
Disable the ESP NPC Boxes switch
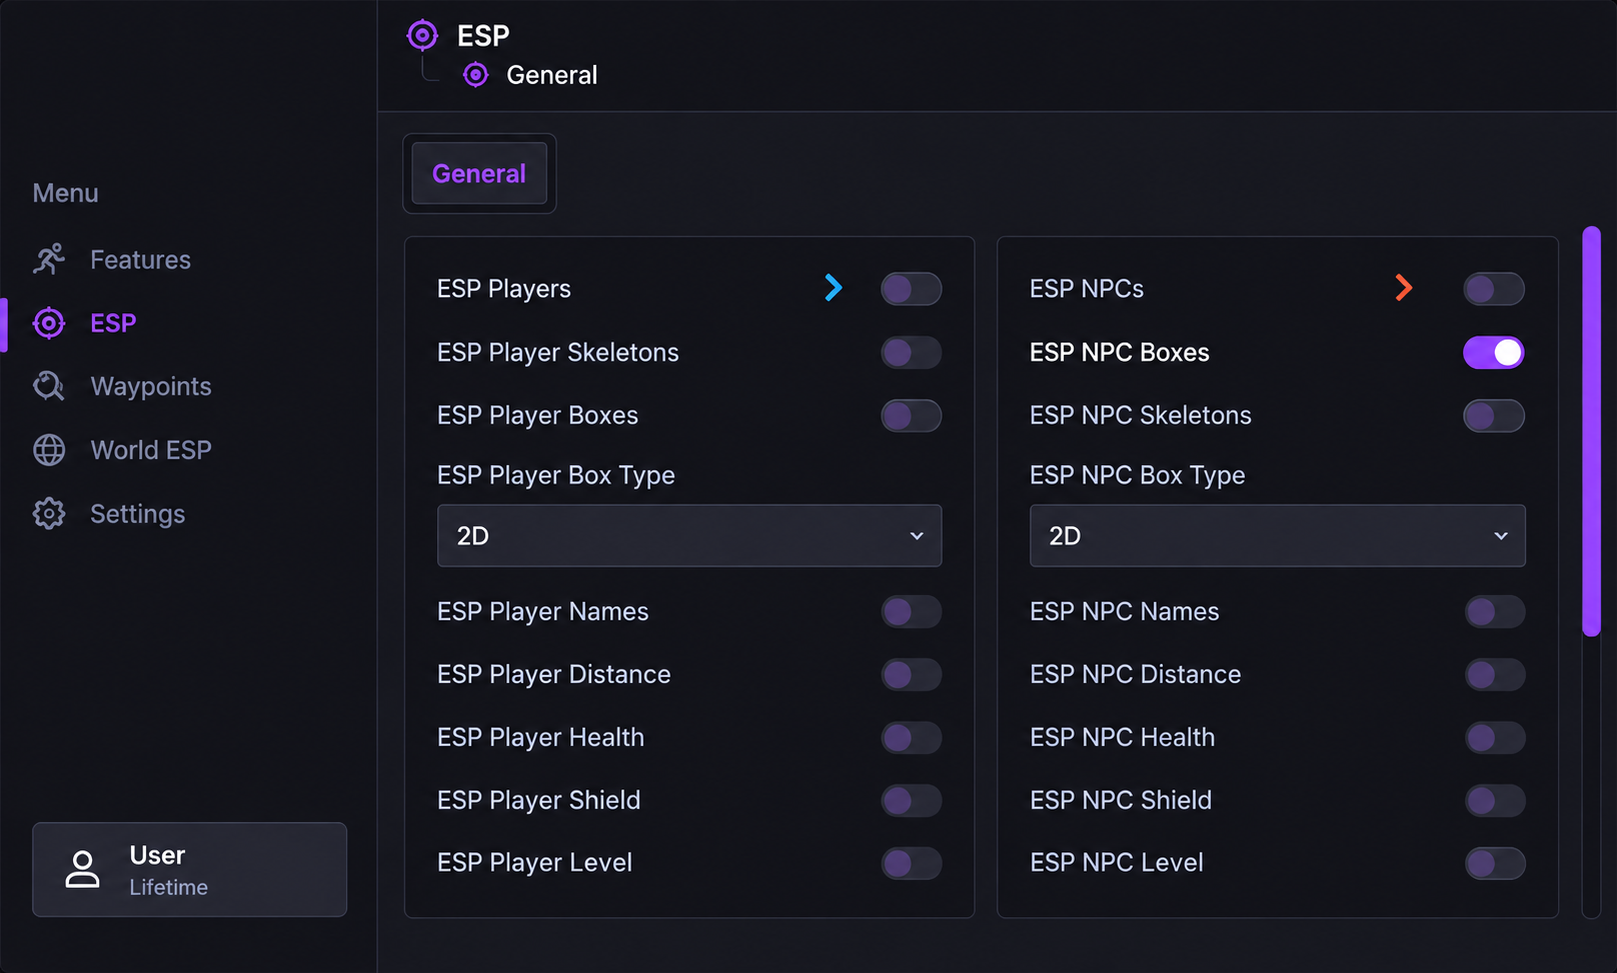click(x=1494, y=352)
